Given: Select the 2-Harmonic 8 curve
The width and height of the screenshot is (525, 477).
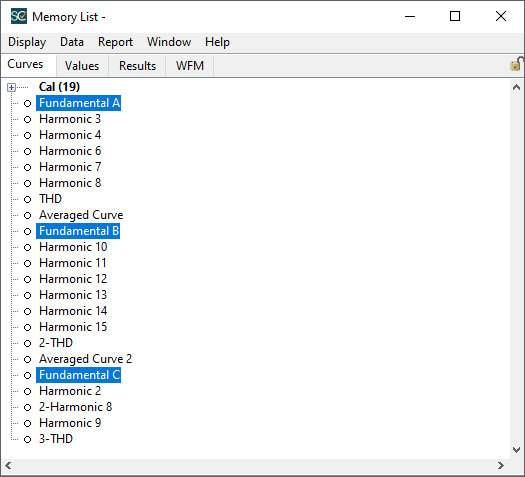Looking at the screenshot, I should [x=75, y=407].
